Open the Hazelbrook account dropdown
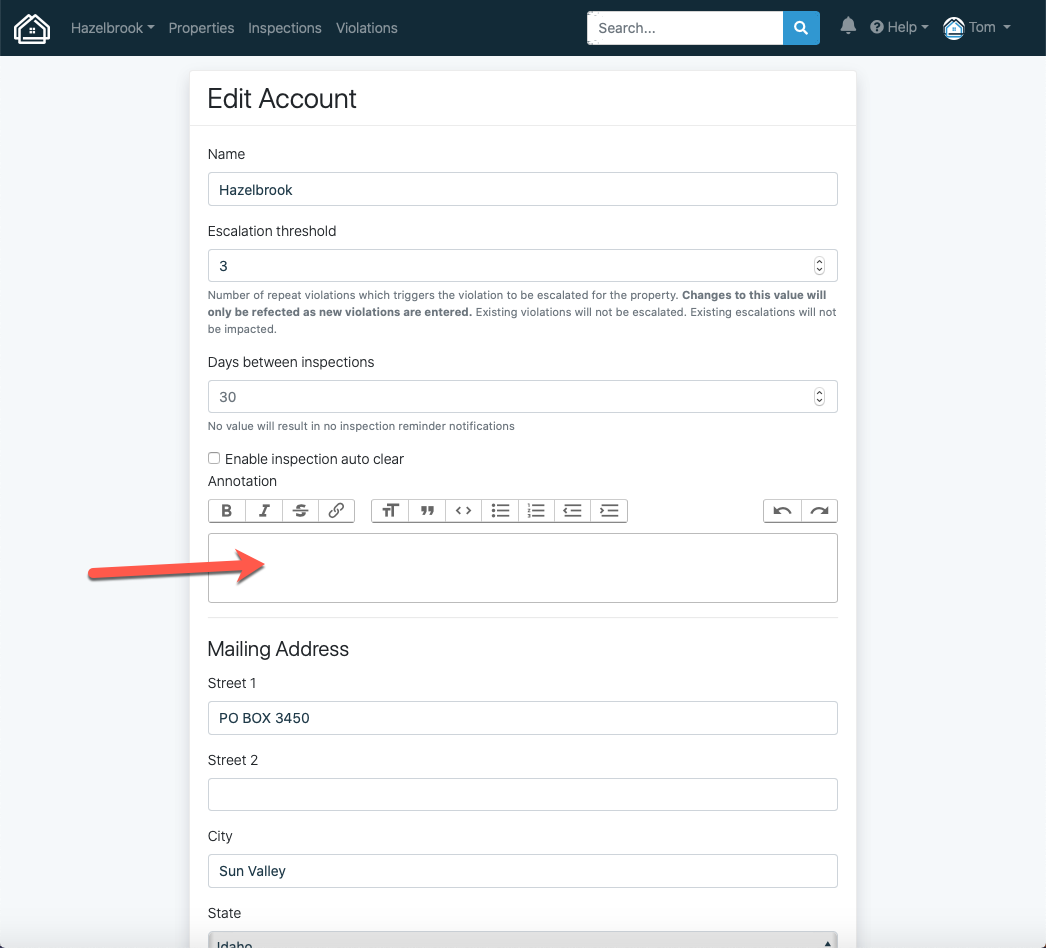The height and width of the screenshot is (948, 1046). coord(112,28)
